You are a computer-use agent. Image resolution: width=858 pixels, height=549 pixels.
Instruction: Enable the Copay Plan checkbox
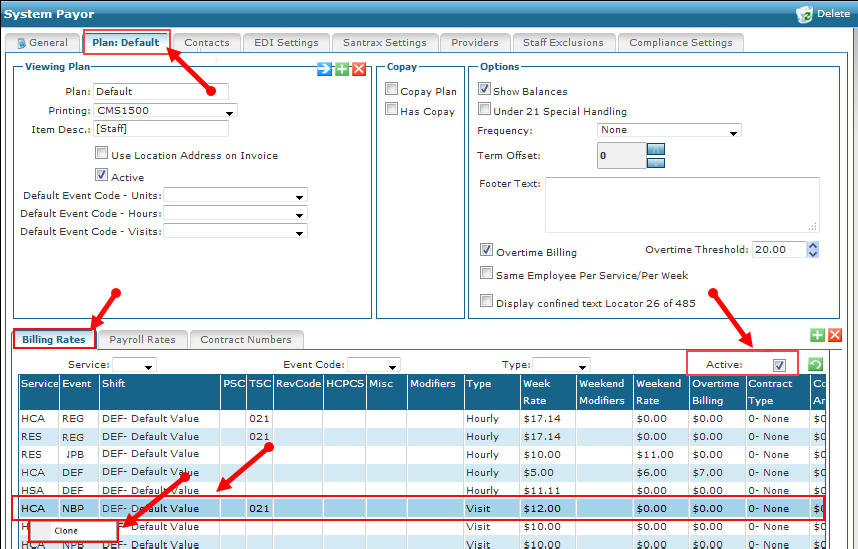click(392, 90)
